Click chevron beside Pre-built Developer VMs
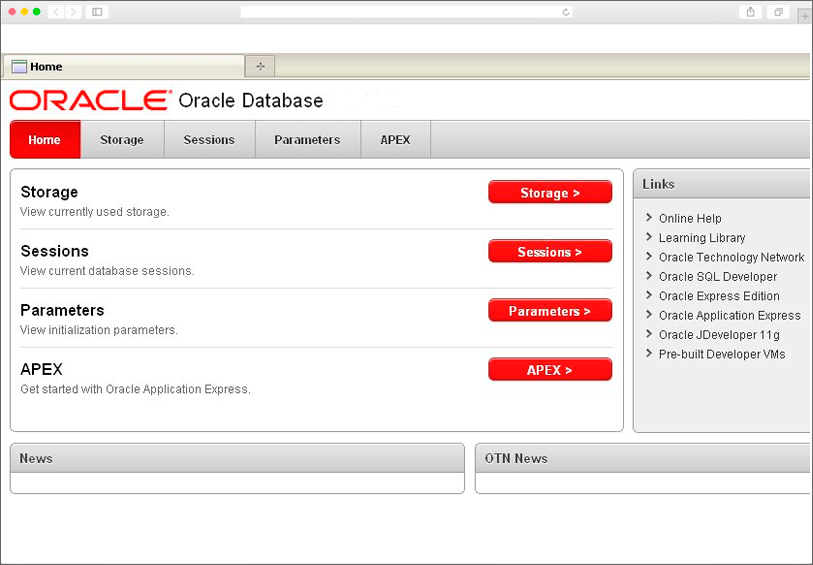Image resolution: width=813 pixels, height=565 pixels. click(x=649, y=354)
